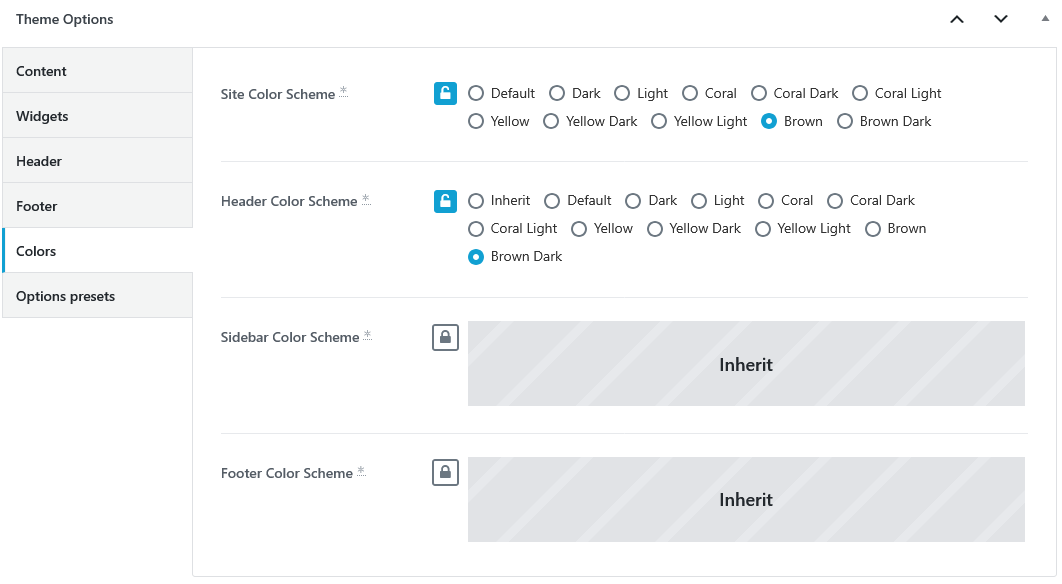1062x584 pixels.
Task: Click asterisk icon beside Site Color Scheme
Action: tap(343, 91)
